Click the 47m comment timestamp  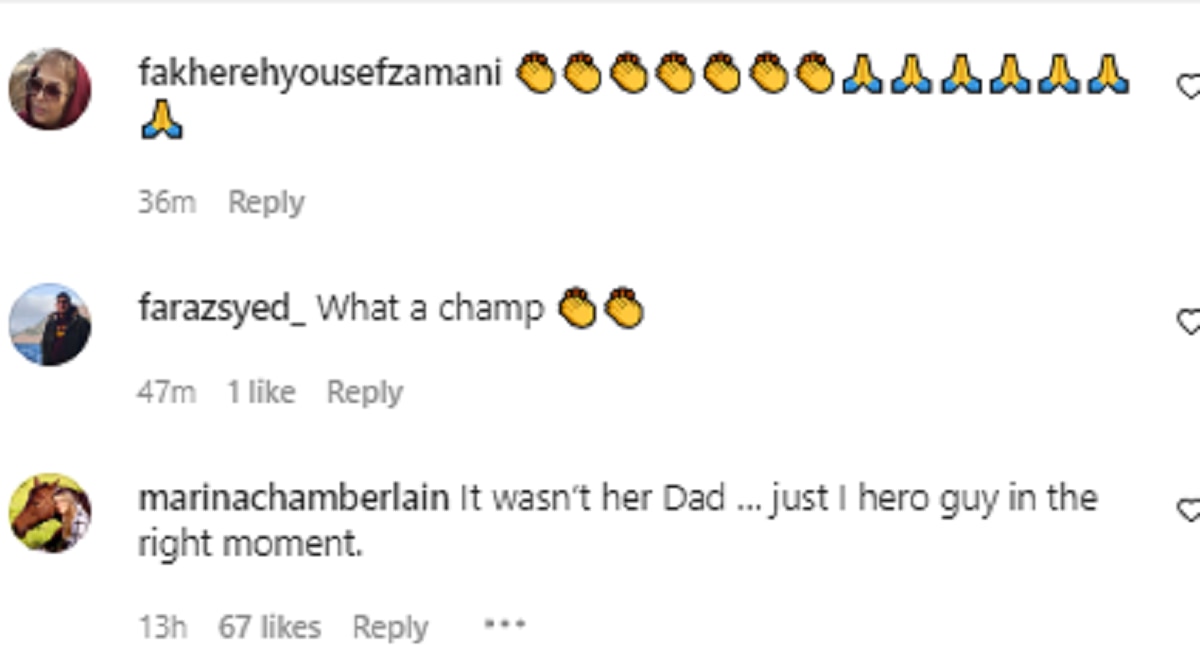click(x=166, y=392)
